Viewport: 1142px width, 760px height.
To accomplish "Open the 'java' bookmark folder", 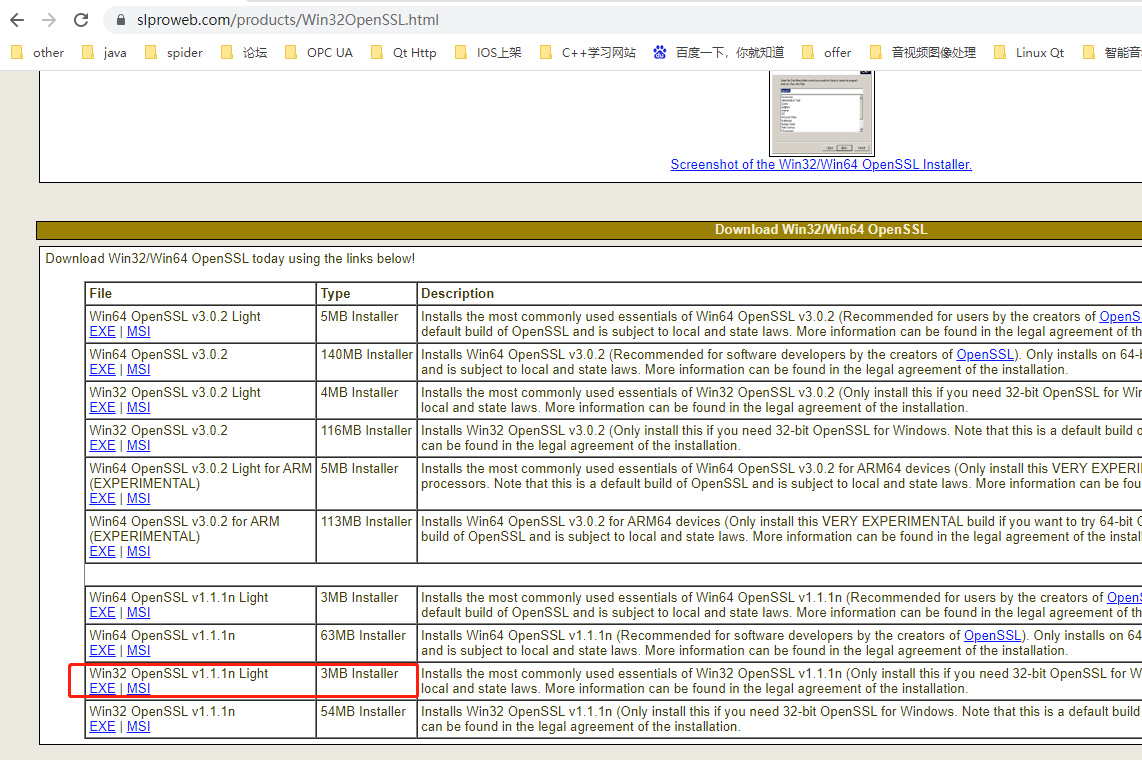I will (x=104, y=52).
